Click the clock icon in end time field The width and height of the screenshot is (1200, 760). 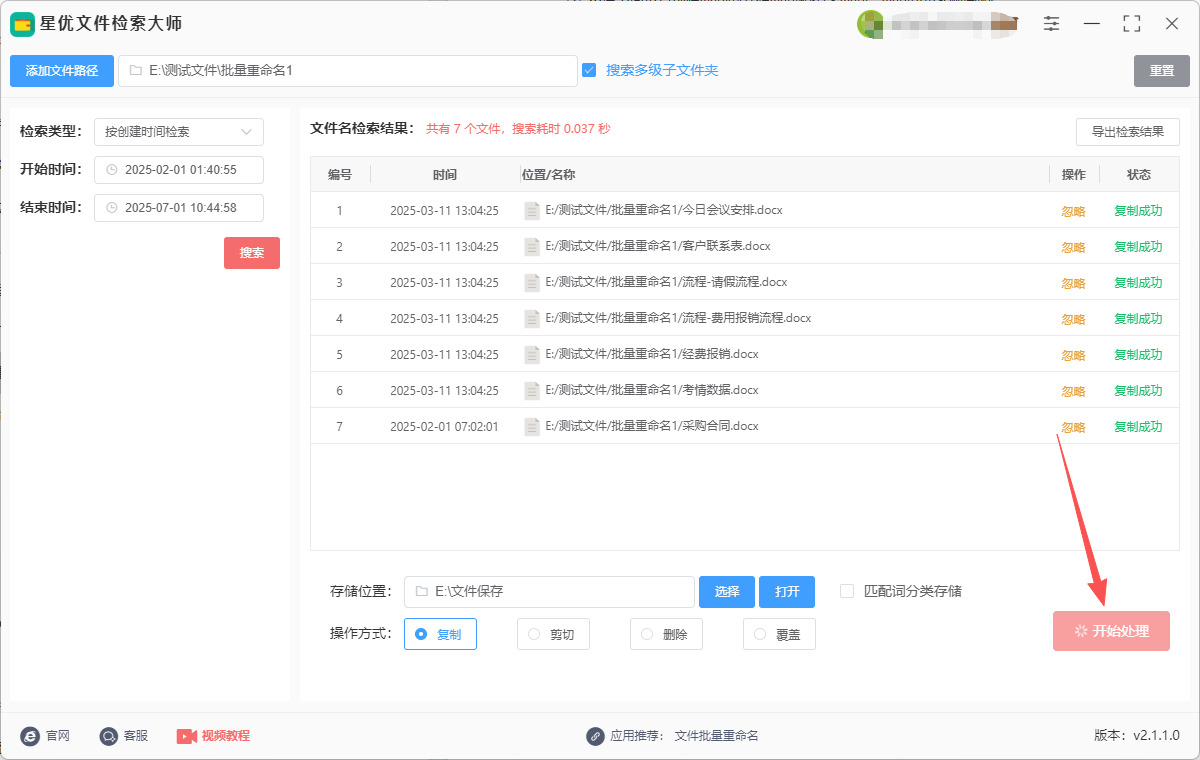pyautogui.click(x=112, y=208)
